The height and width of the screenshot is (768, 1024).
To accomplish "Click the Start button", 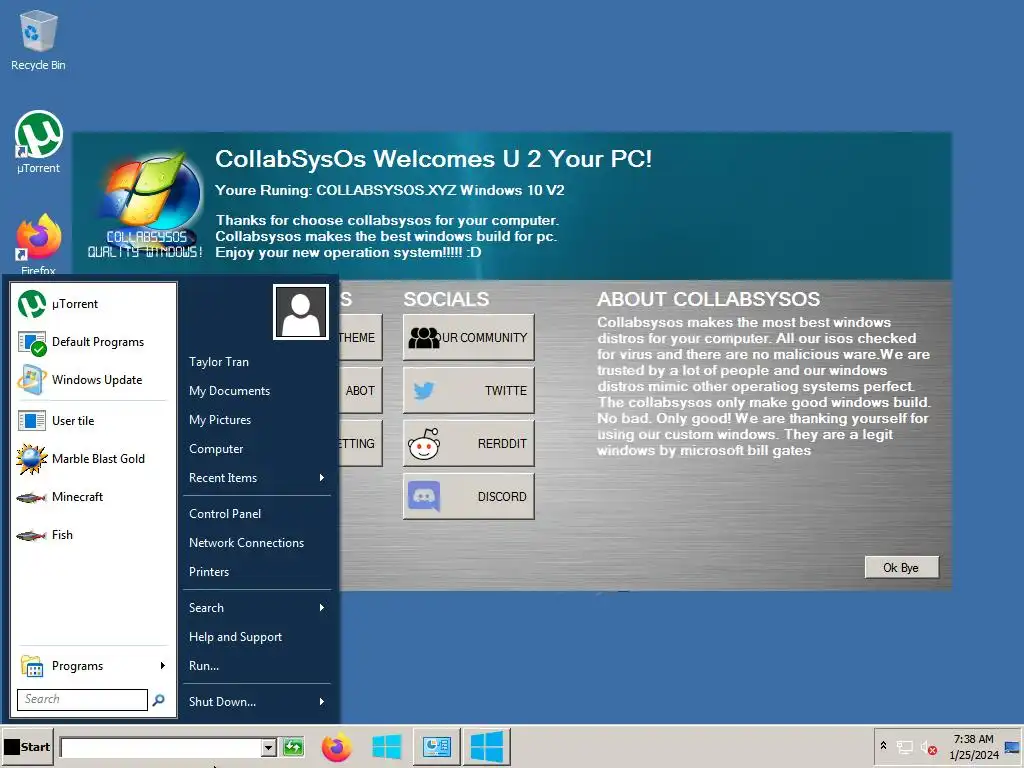I will point(27,747).
